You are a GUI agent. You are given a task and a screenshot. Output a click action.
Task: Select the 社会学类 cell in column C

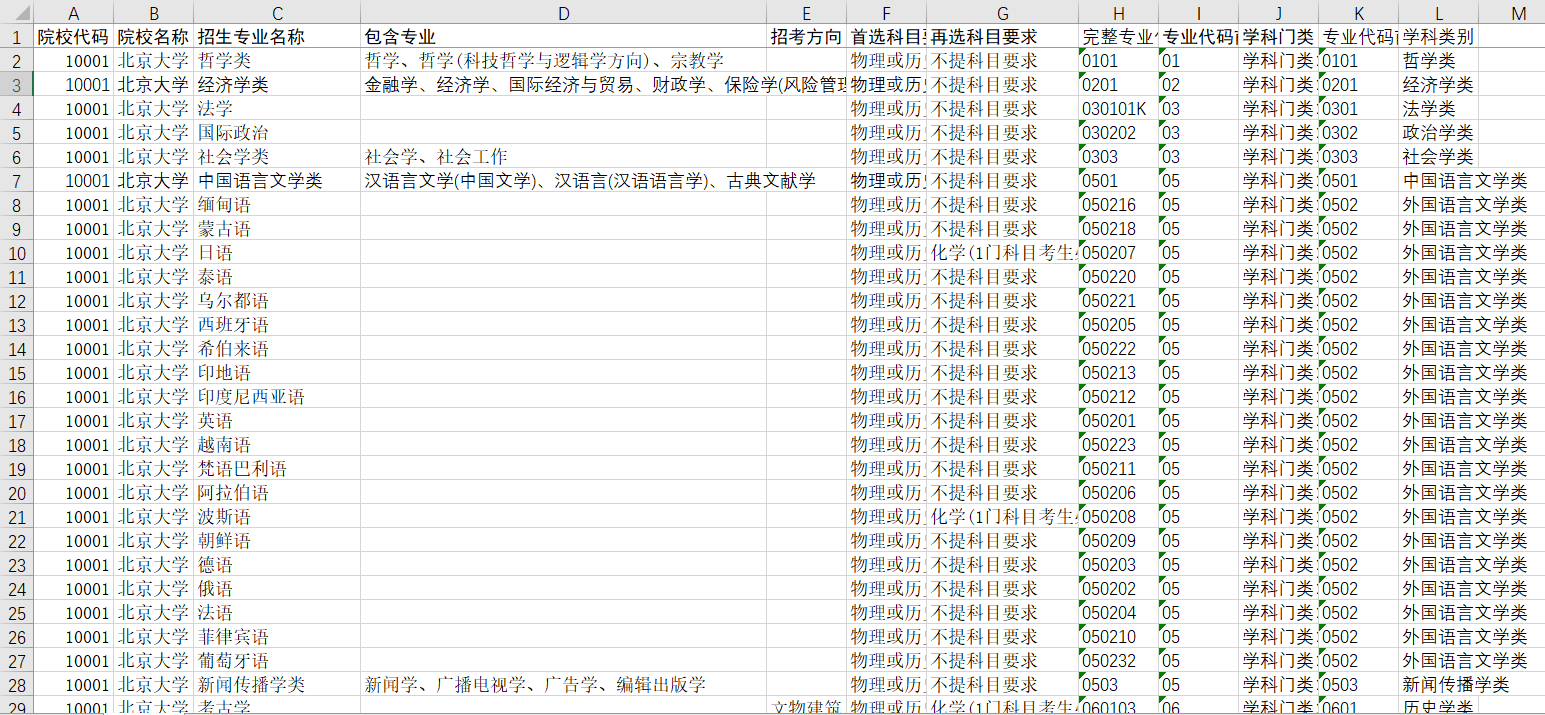point(277,157)
